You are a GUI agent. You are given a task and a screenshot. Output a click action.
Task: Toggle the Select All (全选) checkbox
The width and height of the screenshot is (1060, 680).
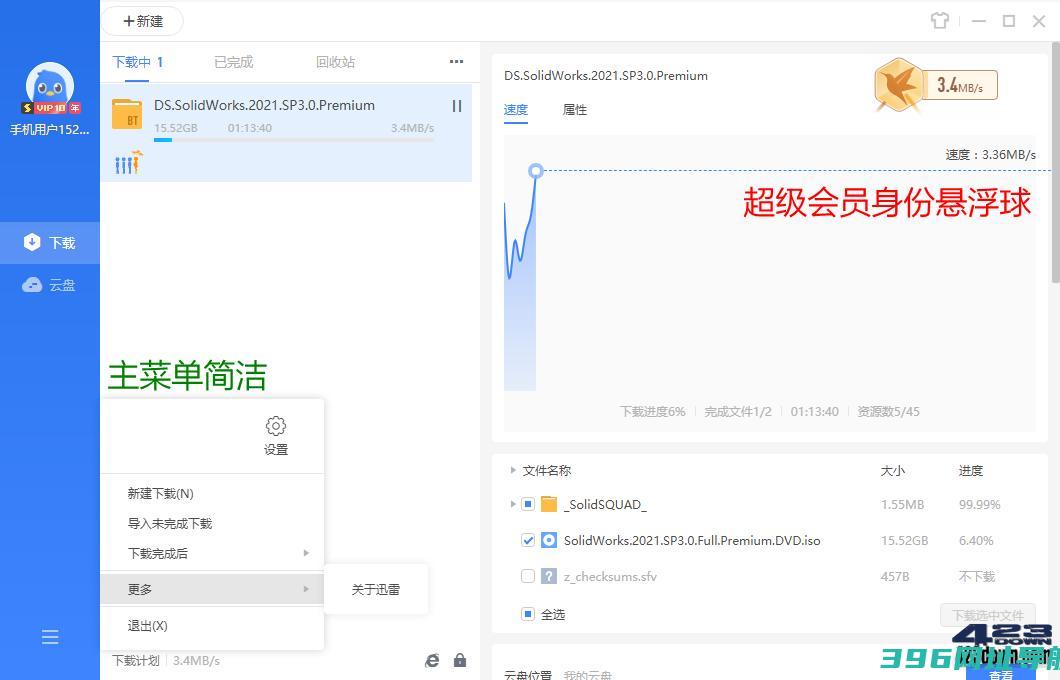pos(528,614)
